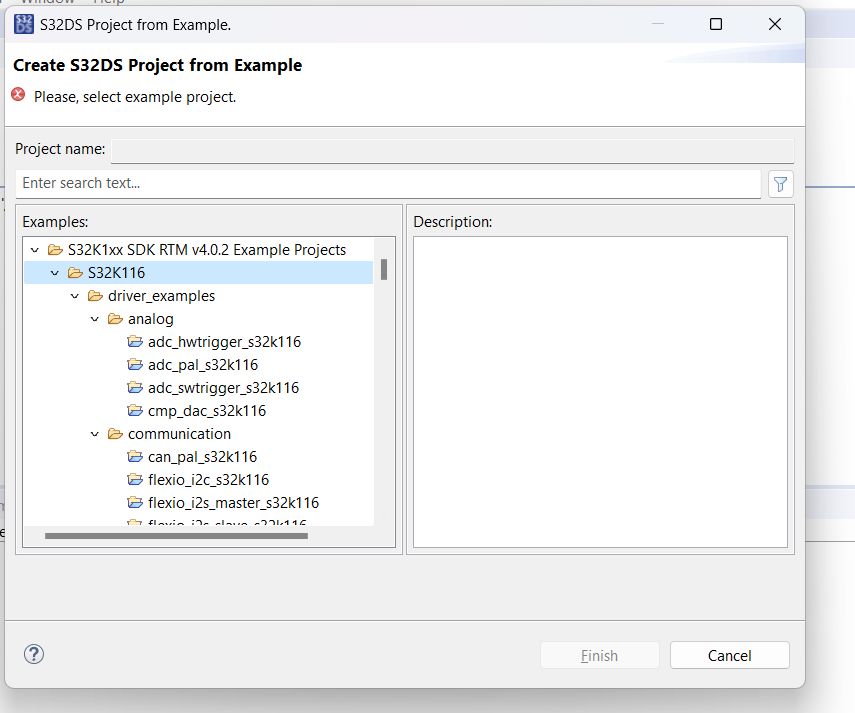Select adc_swtrigger_s32k116 example
This screenshot has width=855, height=713.
click(x=223, y=388)
